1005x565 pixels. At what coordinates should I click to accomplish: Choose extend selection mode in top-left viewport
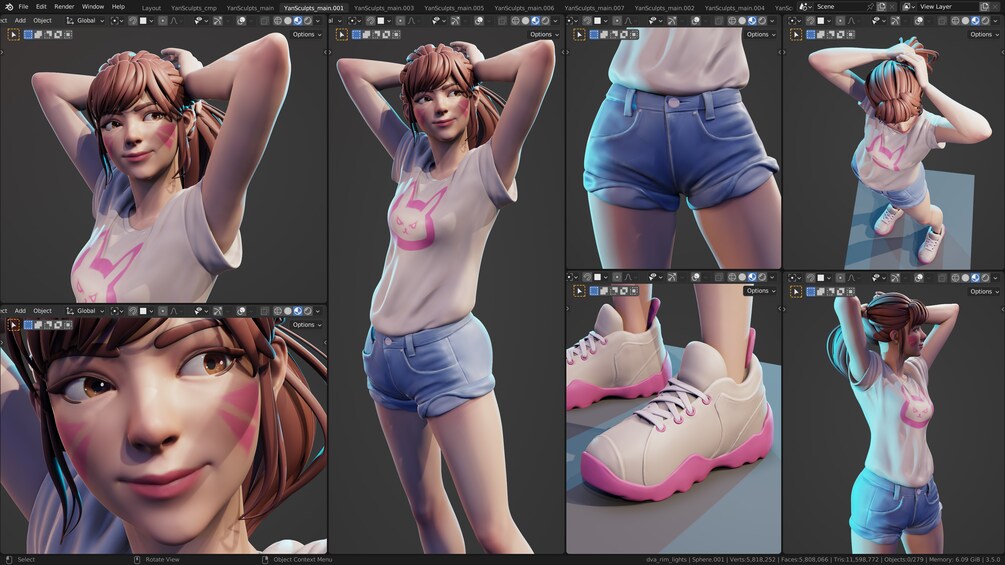coord(38,35)
